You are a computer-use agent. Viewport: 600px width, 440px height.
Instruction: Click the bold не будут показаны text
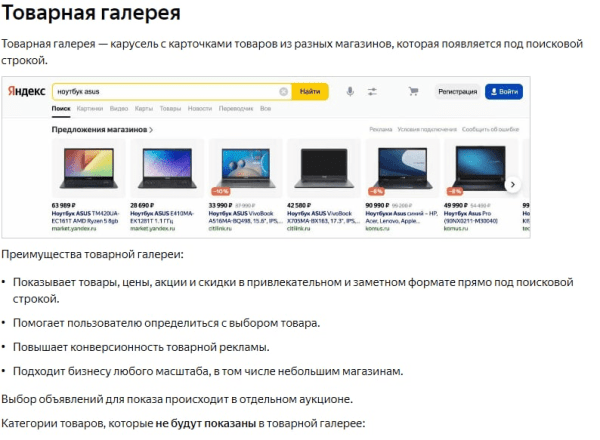pyautogui.click(x=205, y=424)
